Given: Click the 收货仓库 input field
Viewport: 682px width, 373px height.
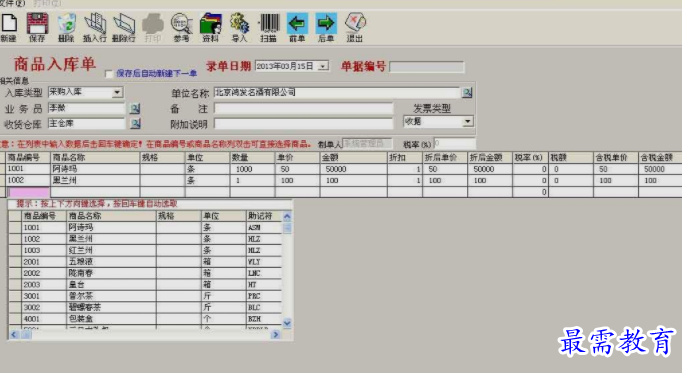Looking at the screenshot, I should (87, 124).
